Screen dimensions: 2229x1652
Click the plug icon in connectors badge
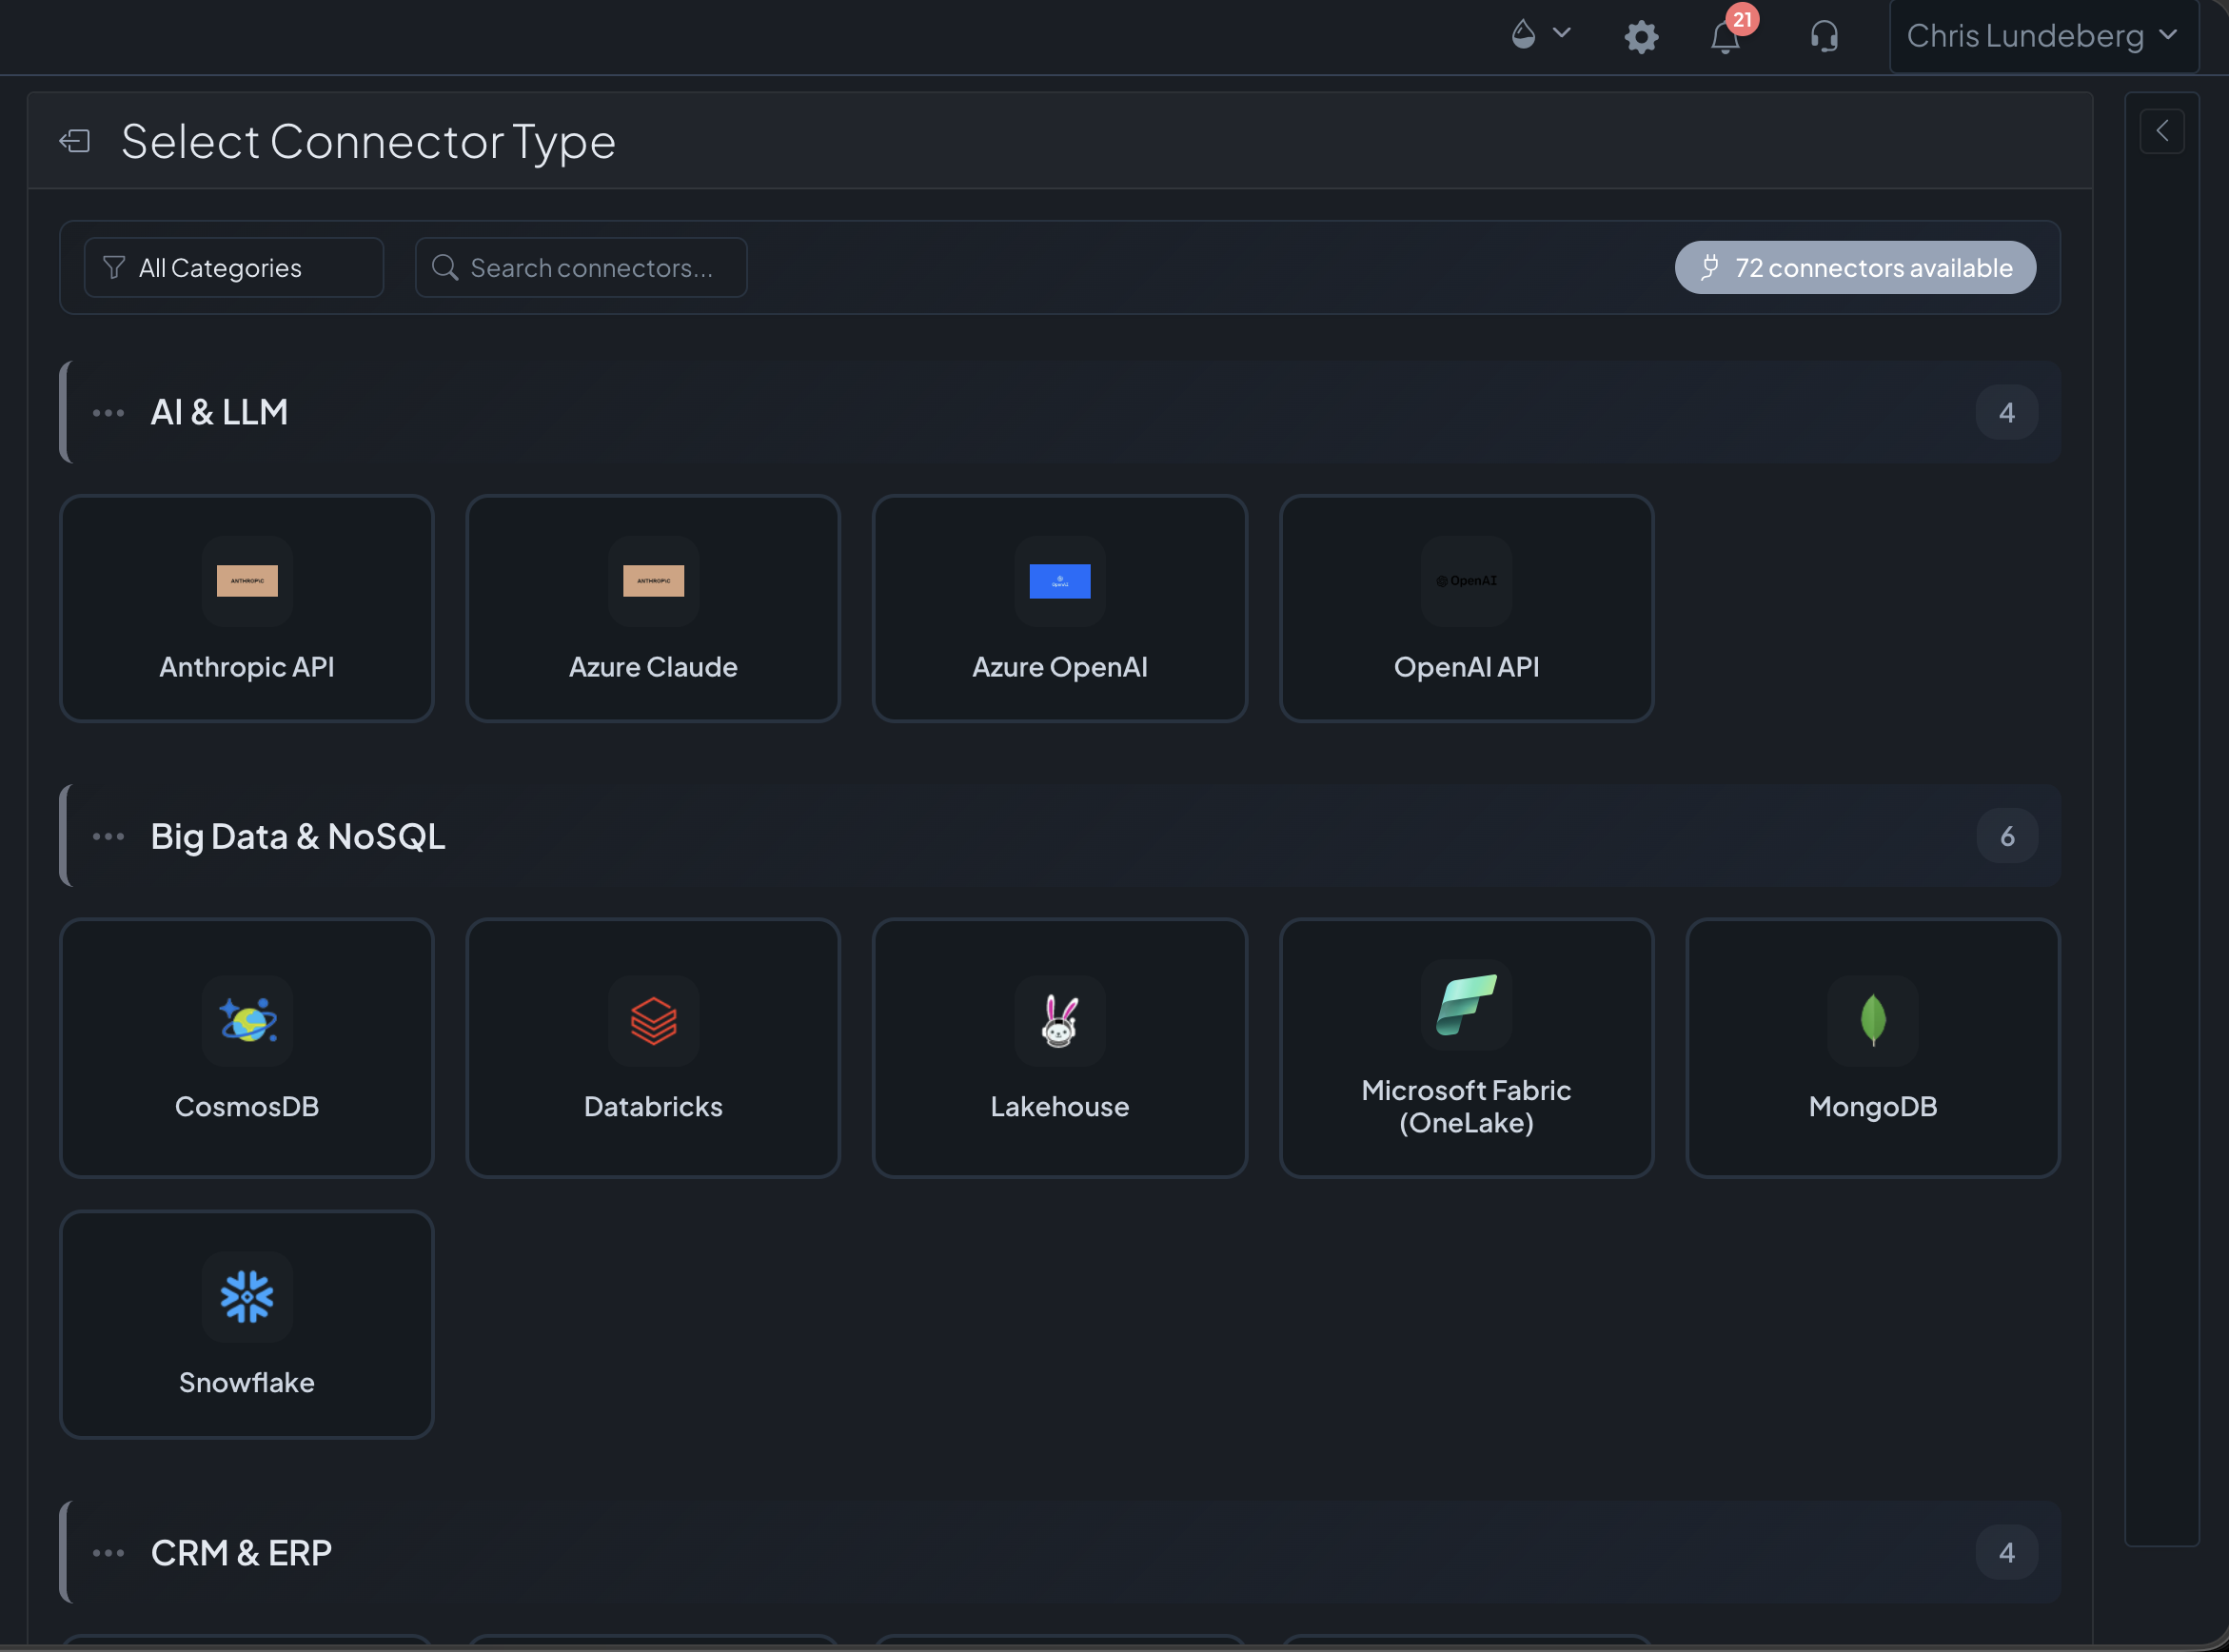pyautogui.click(x=1710, y=267)
